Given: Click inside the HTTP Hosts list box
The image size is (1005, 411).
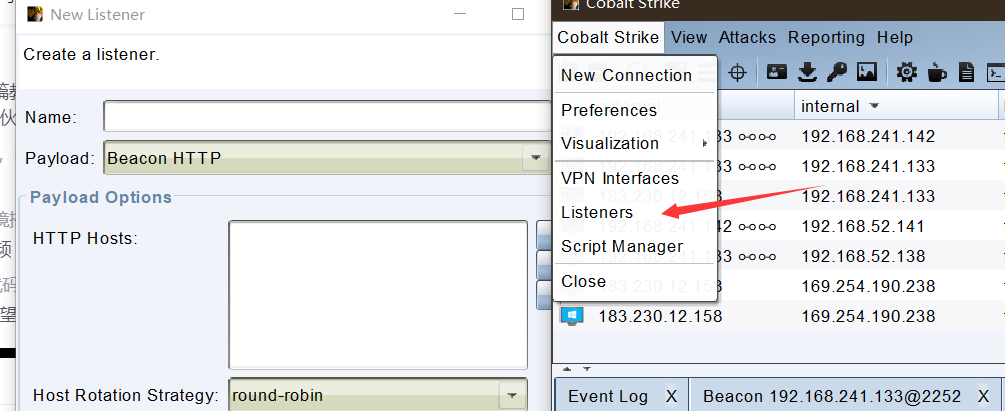Looking at the screenshot, I should pos(378,295).
